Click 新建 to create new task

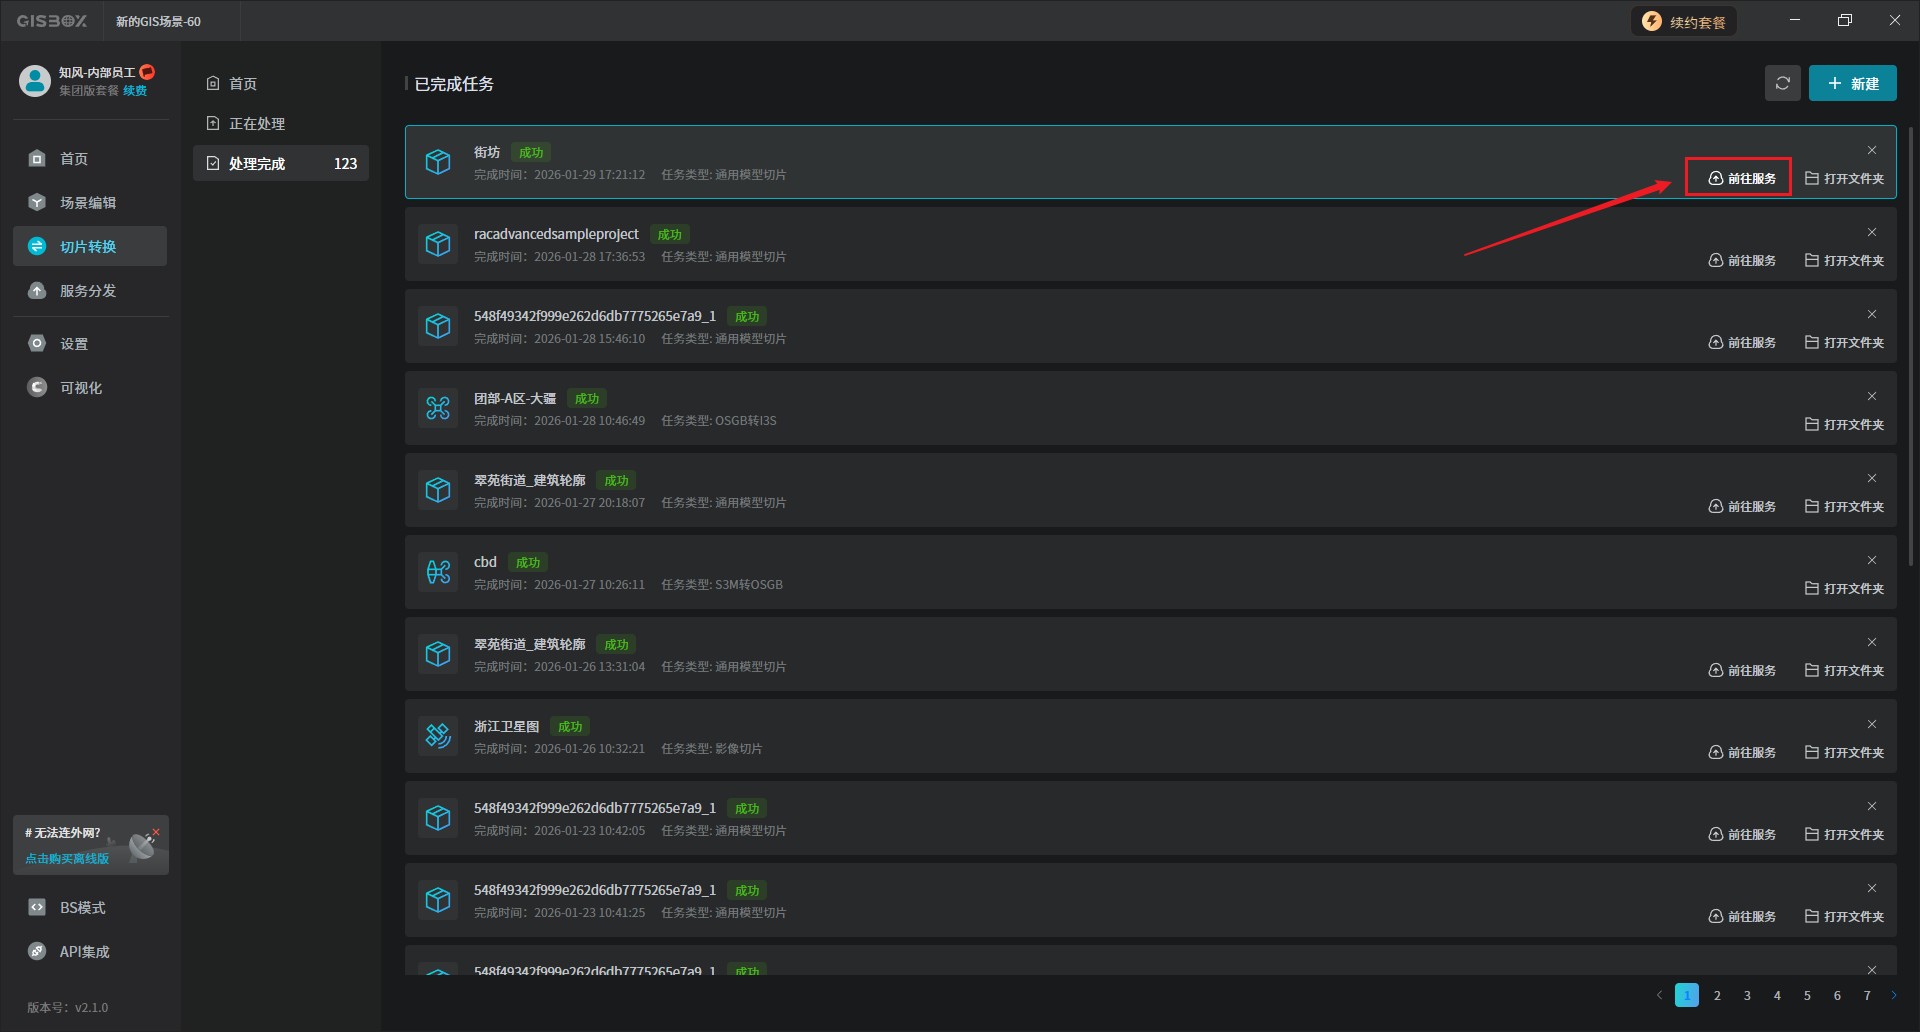coord(1852,84)
